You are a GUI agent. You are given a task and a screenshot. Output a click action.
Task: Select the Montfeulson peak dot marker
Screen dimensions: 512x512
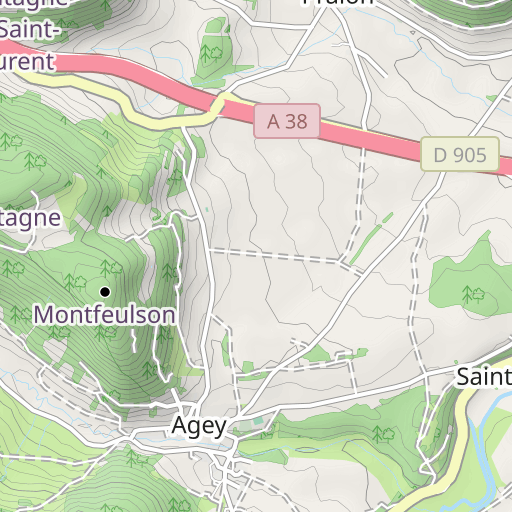[105, 292]
